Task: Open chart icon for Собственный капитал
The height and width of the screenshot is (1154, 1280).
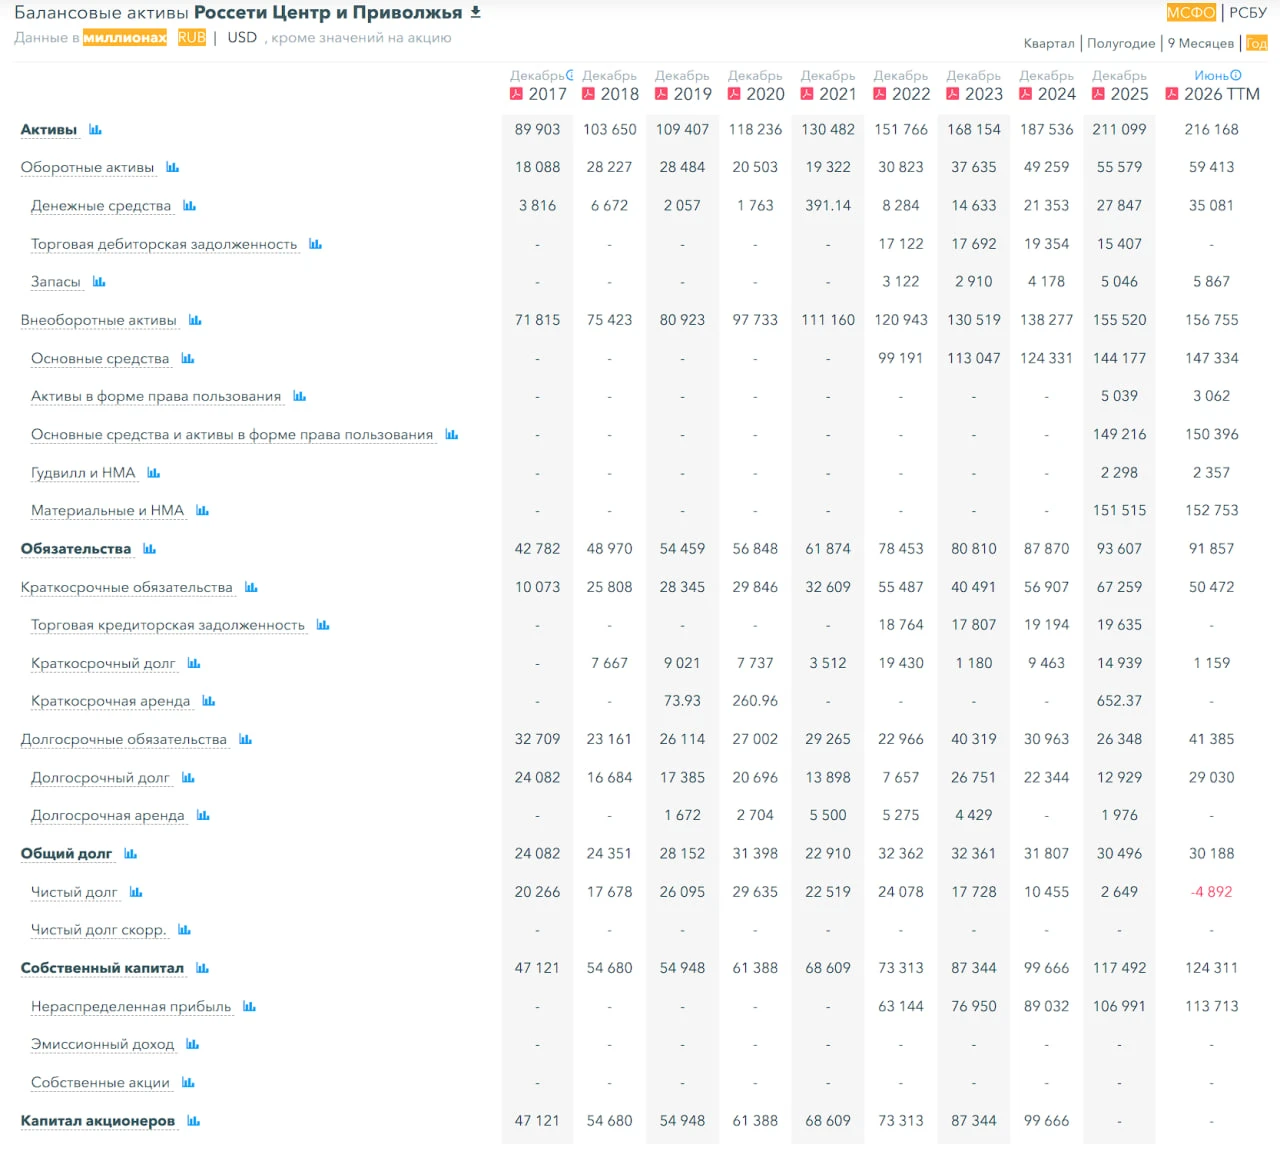Action: click(x=203, y=968)
